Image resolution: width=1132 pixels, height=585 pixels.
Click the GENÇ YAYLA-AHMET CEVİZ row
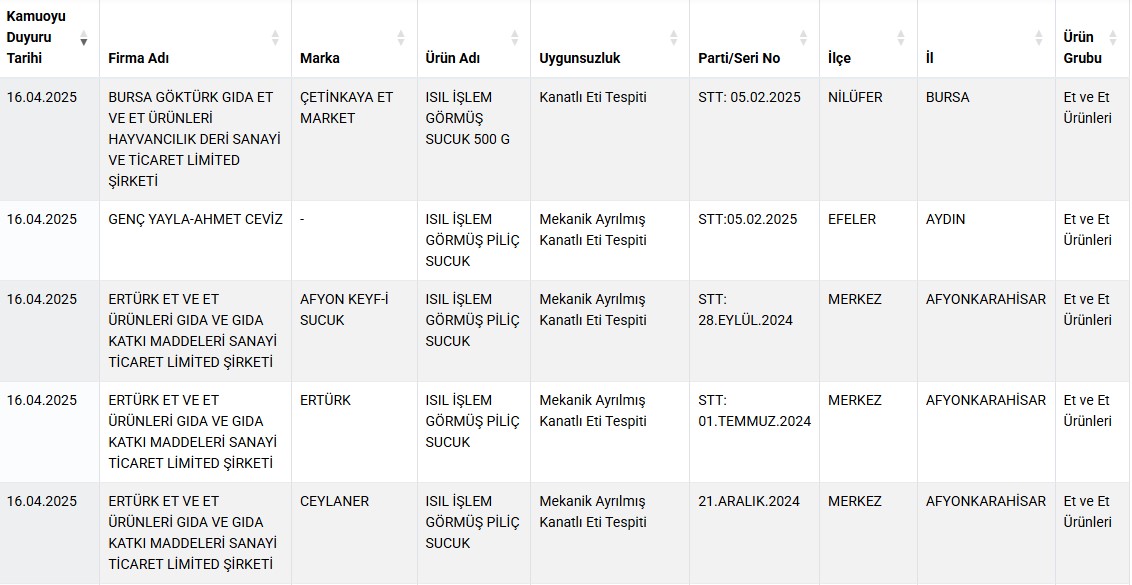566,240
